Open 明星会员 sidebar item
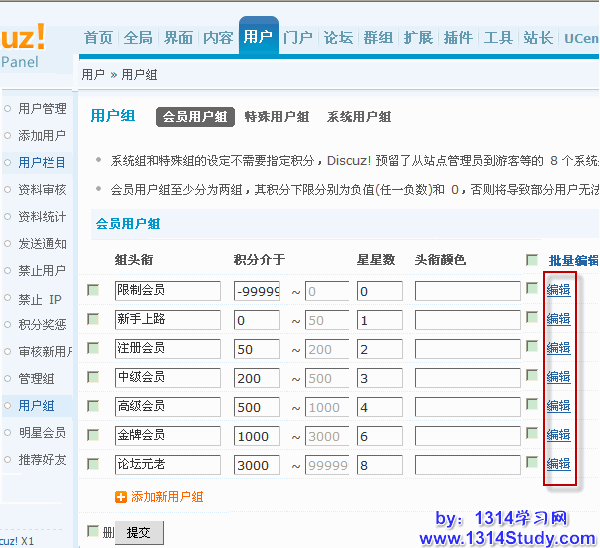This screenshot has width=600, height=548. tap(42, 433)
